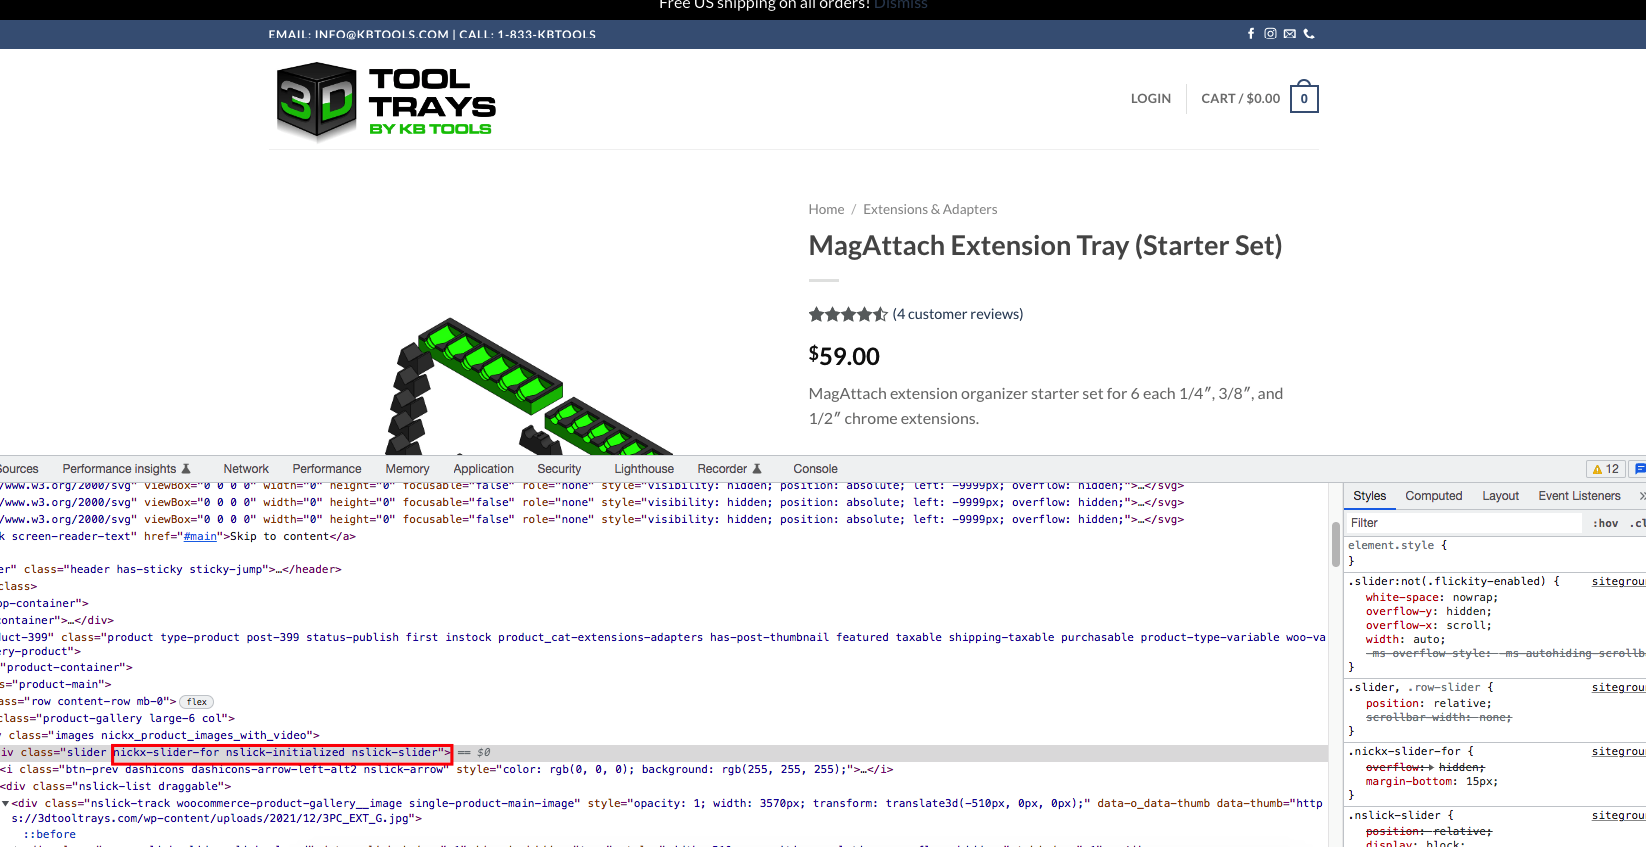Image resolution: width=1646 pixels, height=847 pixels.
Task: Click the 3D Tool Trays logo
Action: [x=386, y=101]
